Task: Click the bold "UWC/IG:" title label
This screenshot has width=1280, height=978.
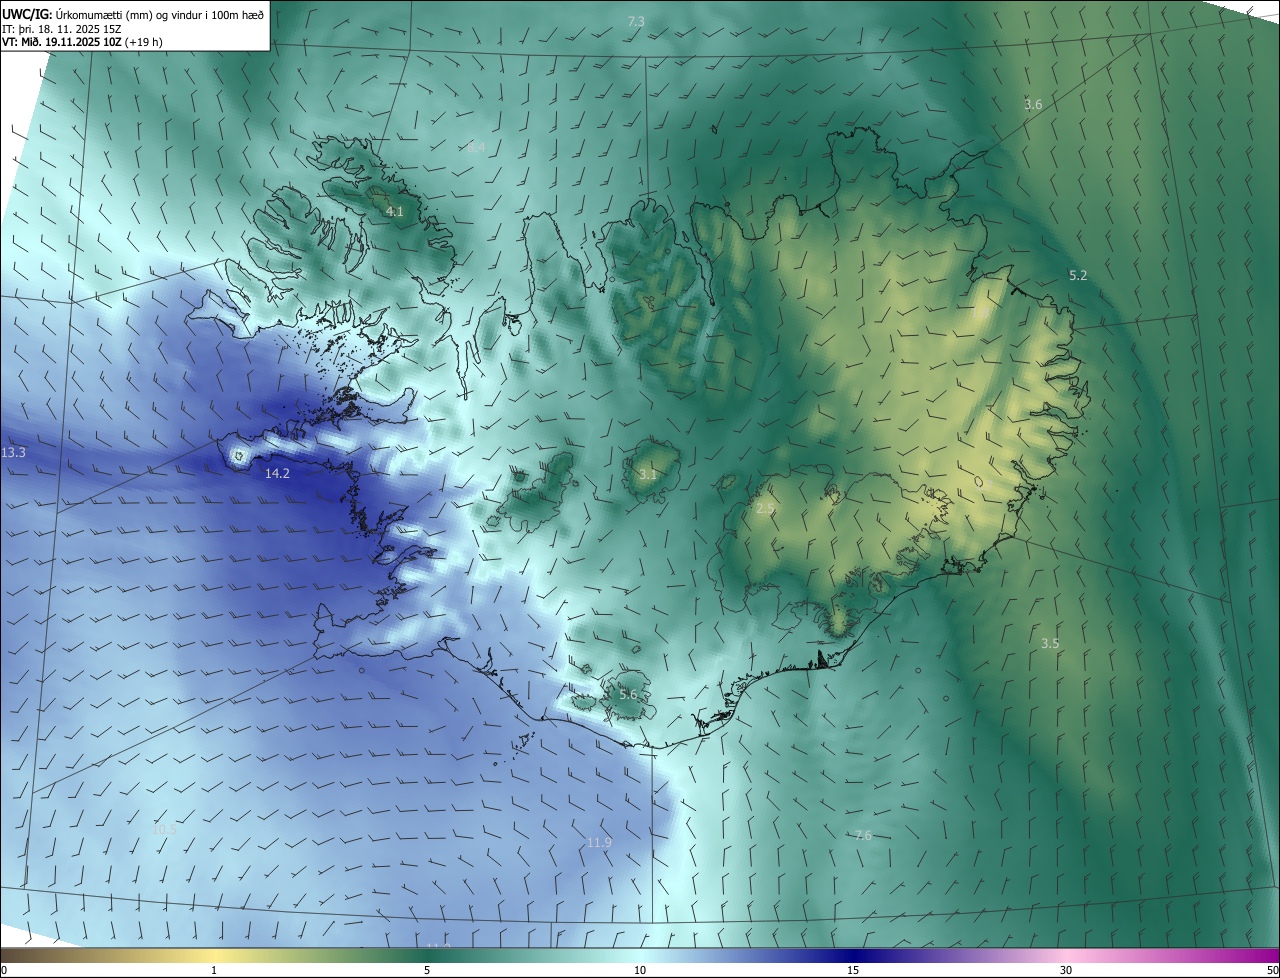Action: coord(26,13)
